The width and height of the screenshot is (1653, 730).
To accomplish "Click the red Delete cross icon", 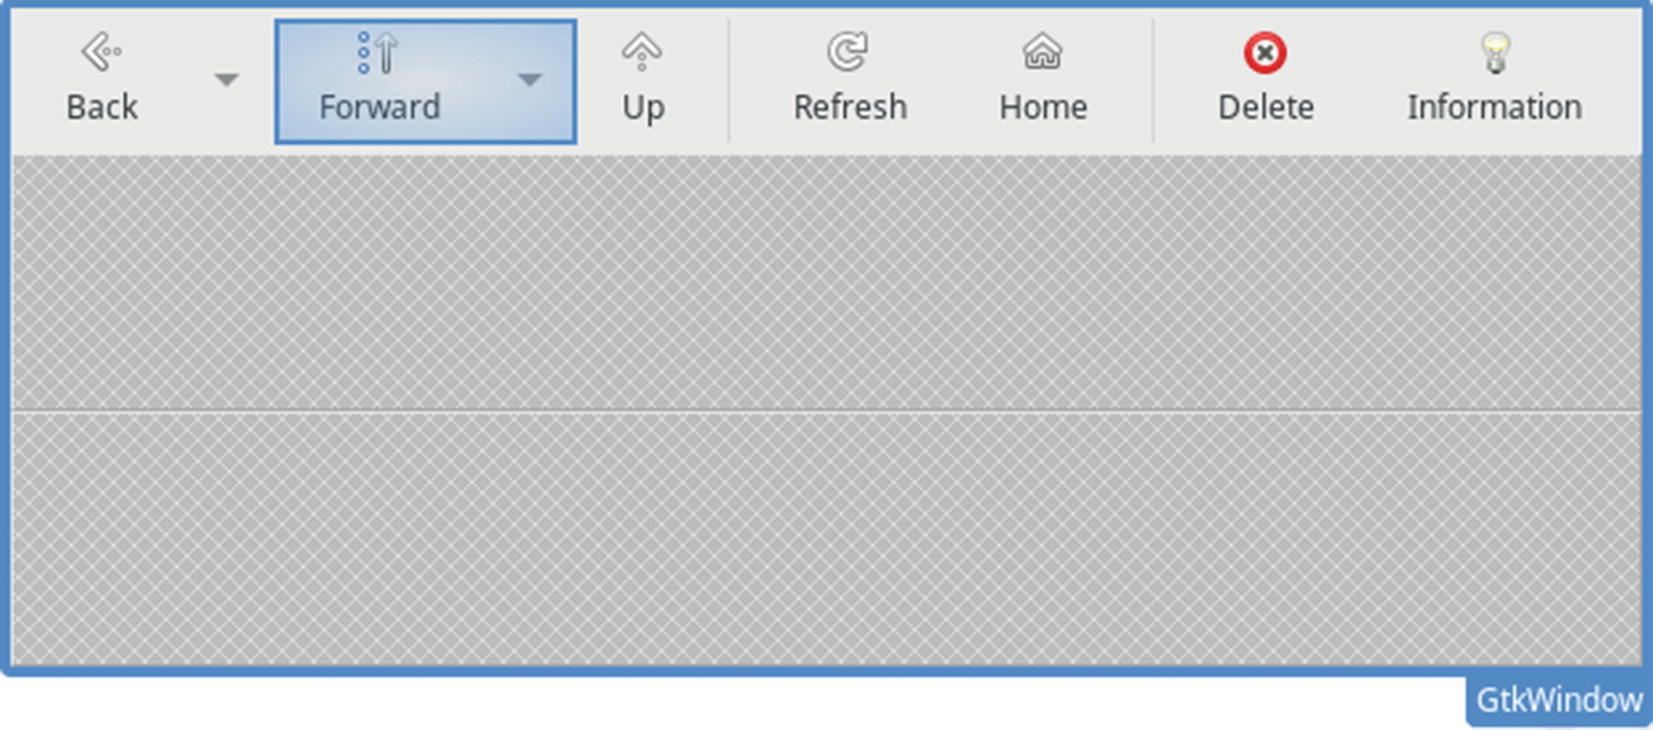I will tap(1265, 53).
